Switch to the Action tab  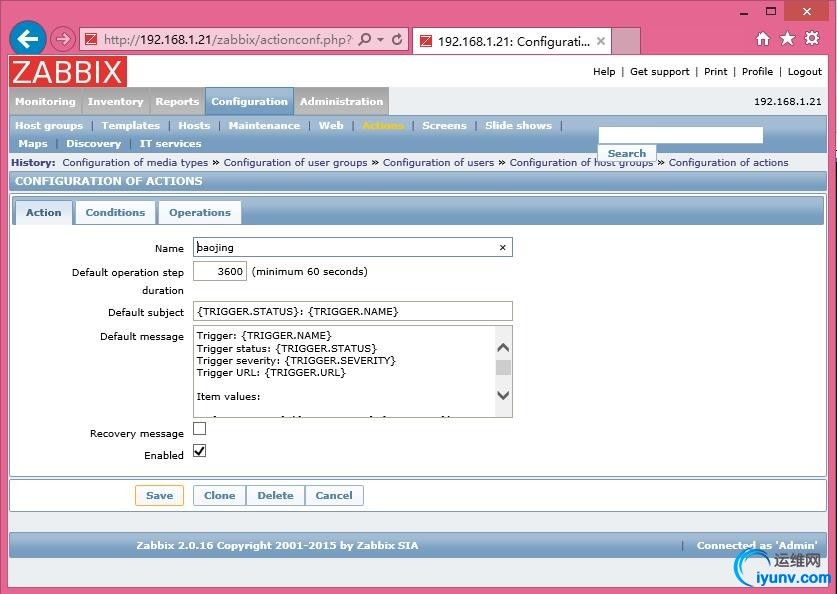[43, 212]
